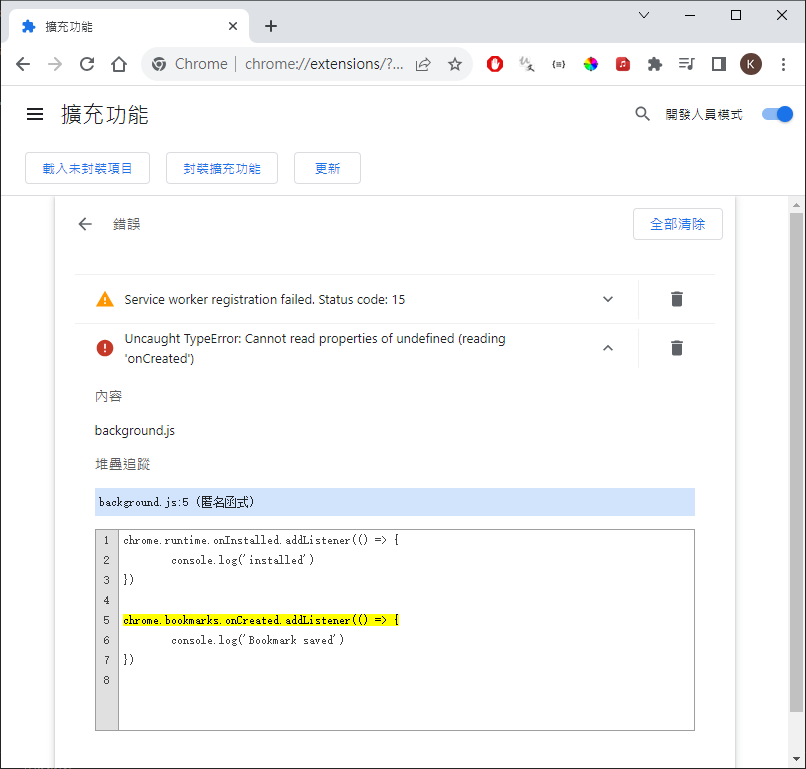806x769 pixels.
Task: Select the background.js:5 stack trace entry
Action: tap(394, 502)
